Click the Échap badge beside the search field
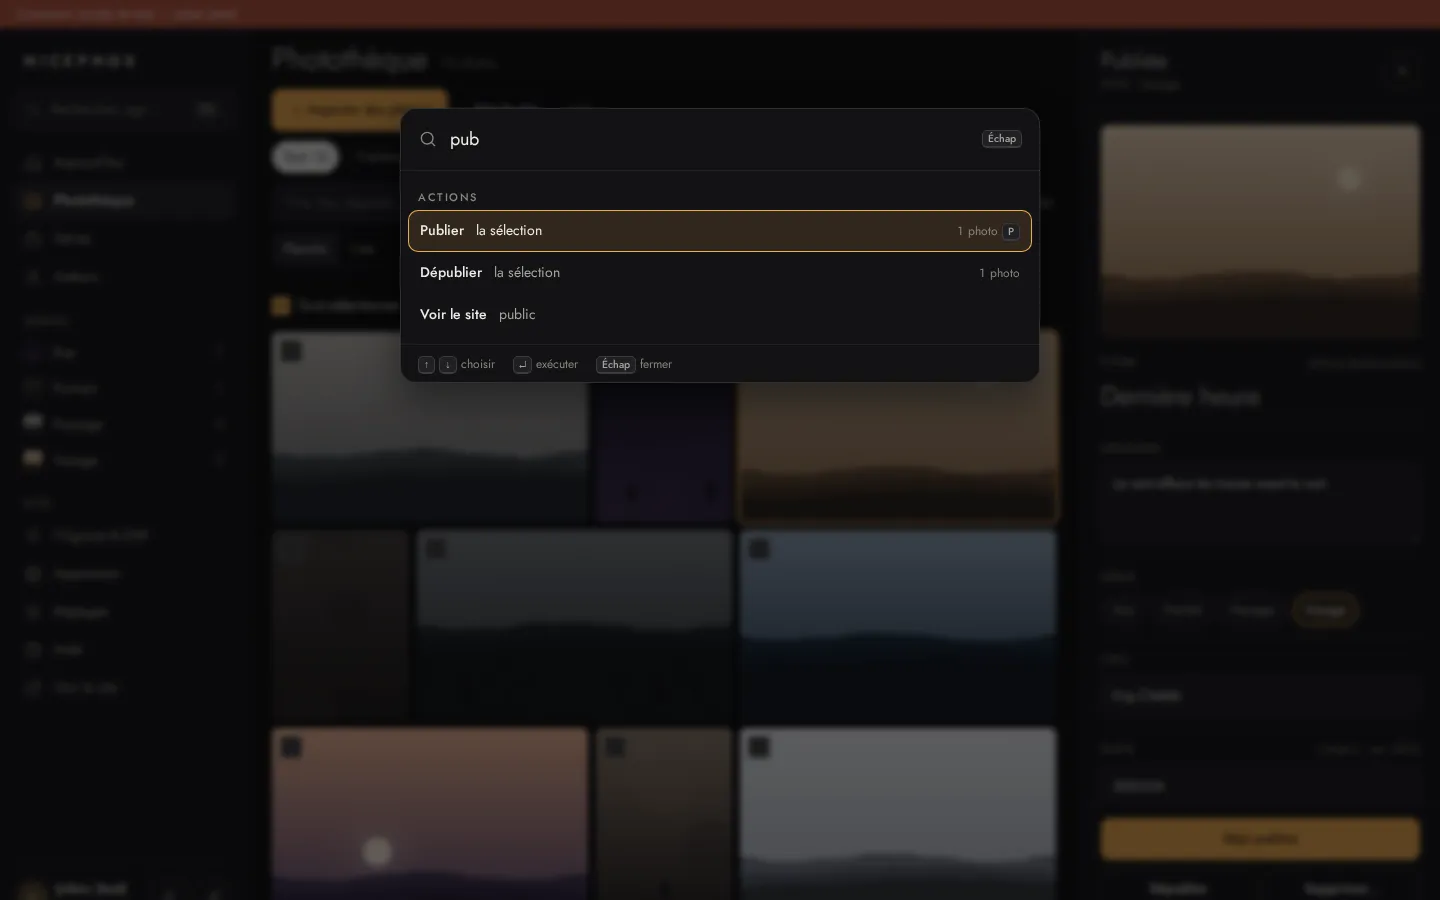Image resolution: width=1440 pixels, height=900 pixels. [x=1001, y=139]
